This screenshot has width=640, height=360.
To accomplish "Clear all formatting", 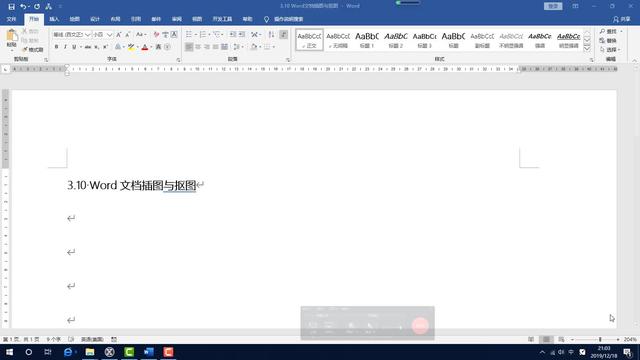I will (x=156, y=35).
